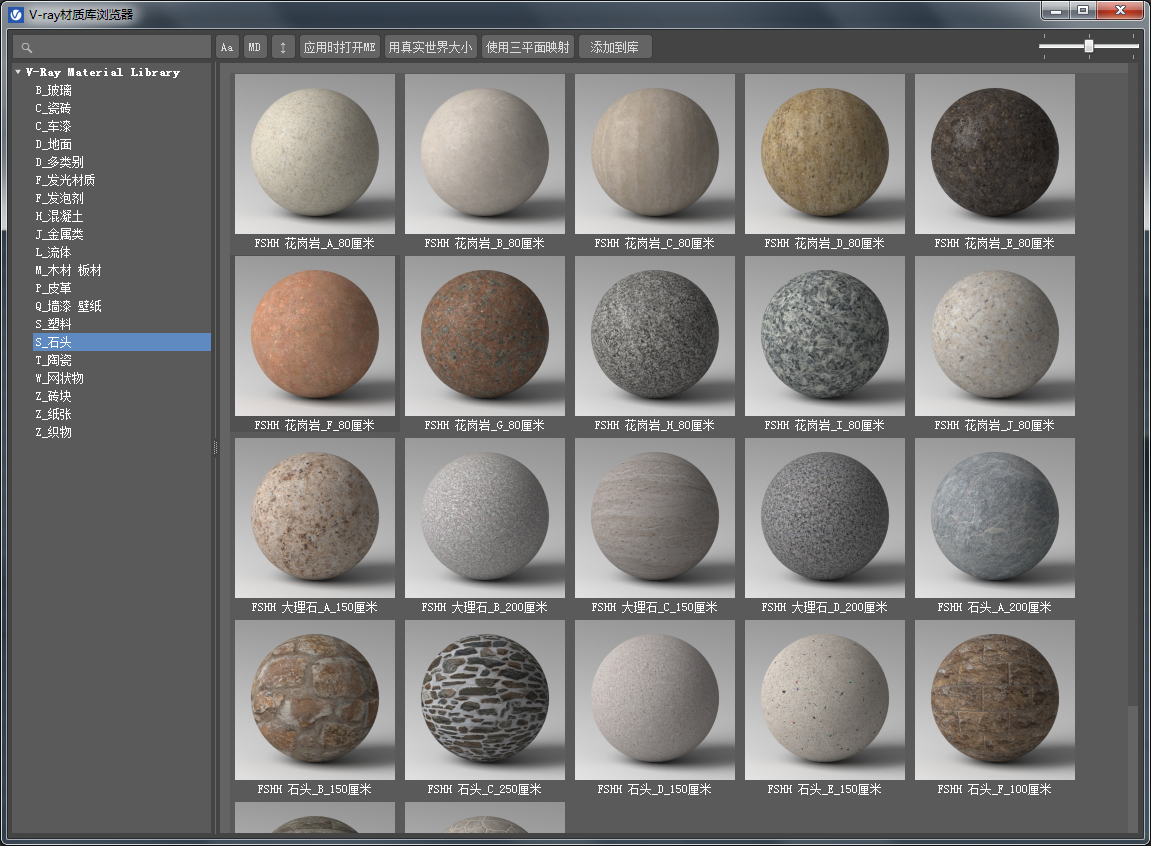Select the 石头_D_150厘米 material thumbnail

pyautogui.click(x=655, y=700)
